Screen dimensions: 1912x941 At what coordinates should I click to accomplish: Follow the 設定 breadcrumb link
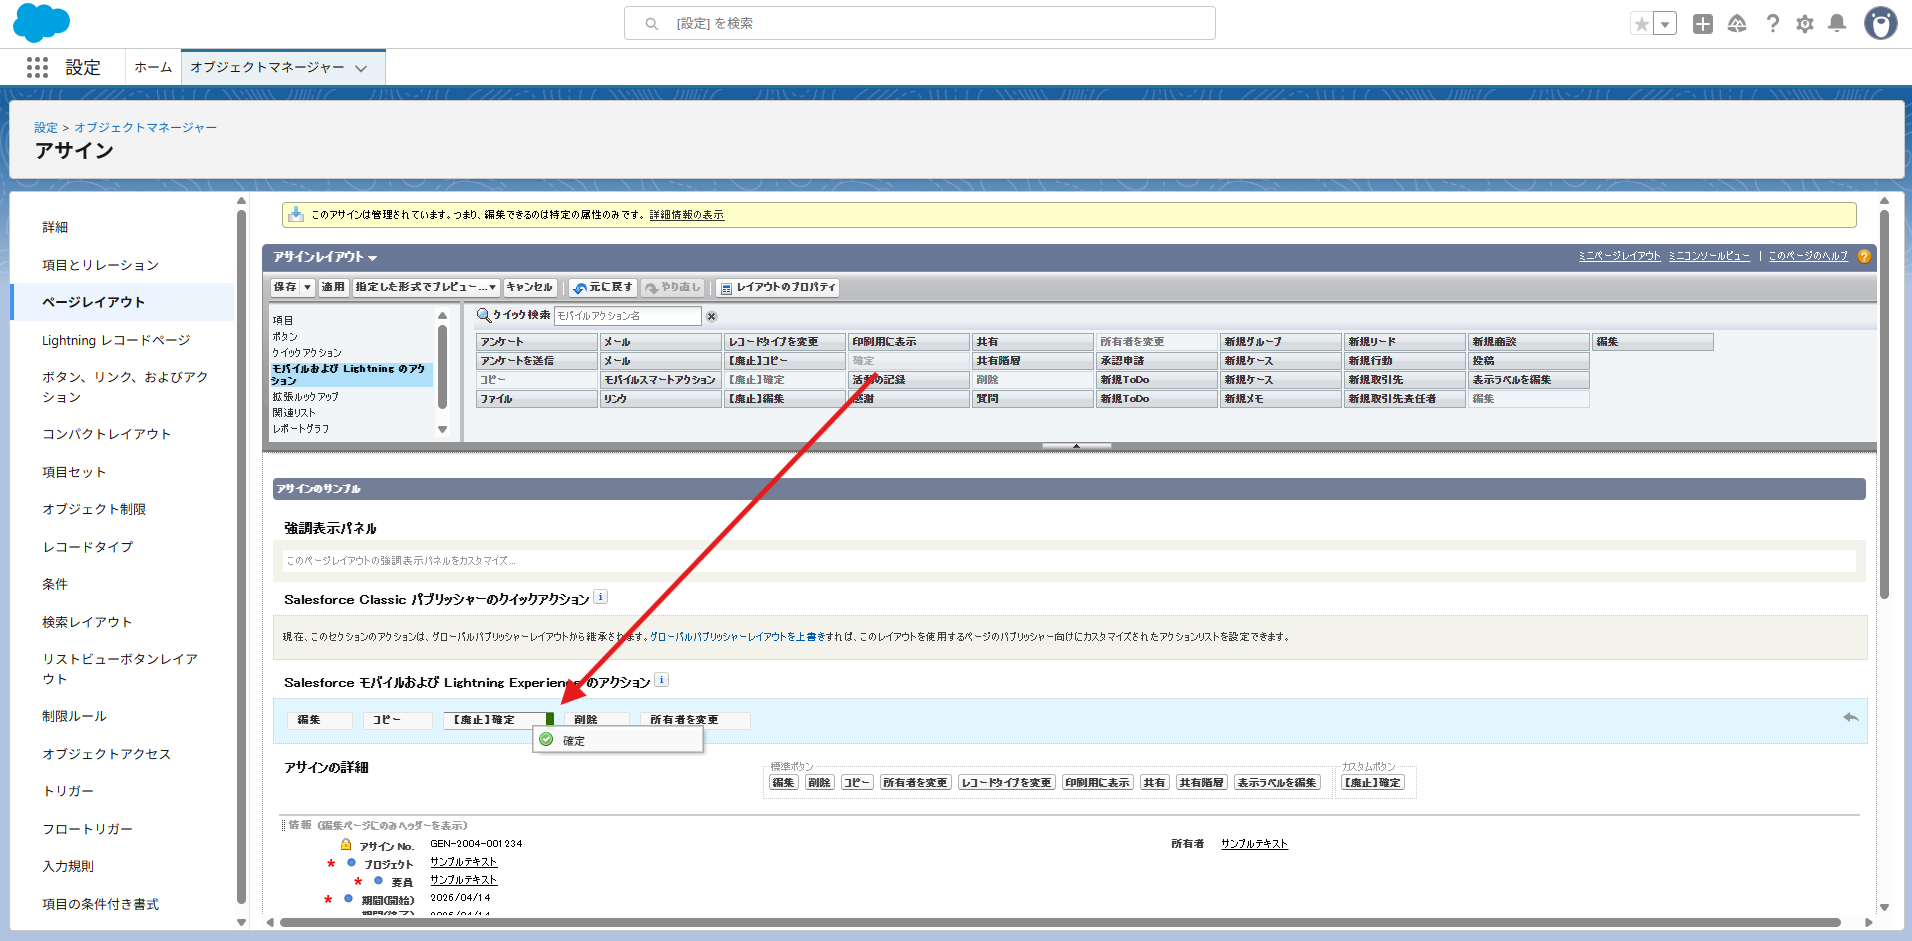[x=46, y=127]
